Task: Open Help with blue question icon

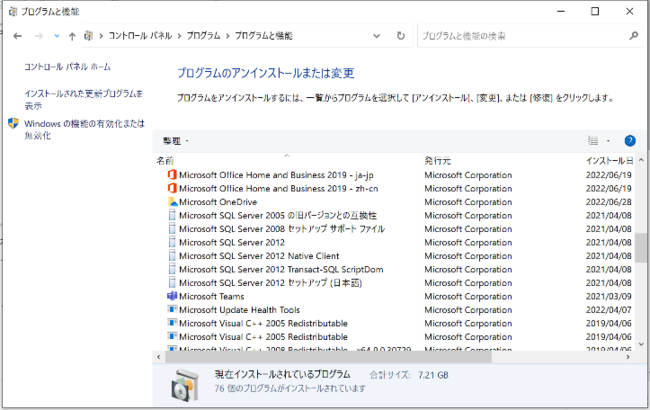Action: 630,141
